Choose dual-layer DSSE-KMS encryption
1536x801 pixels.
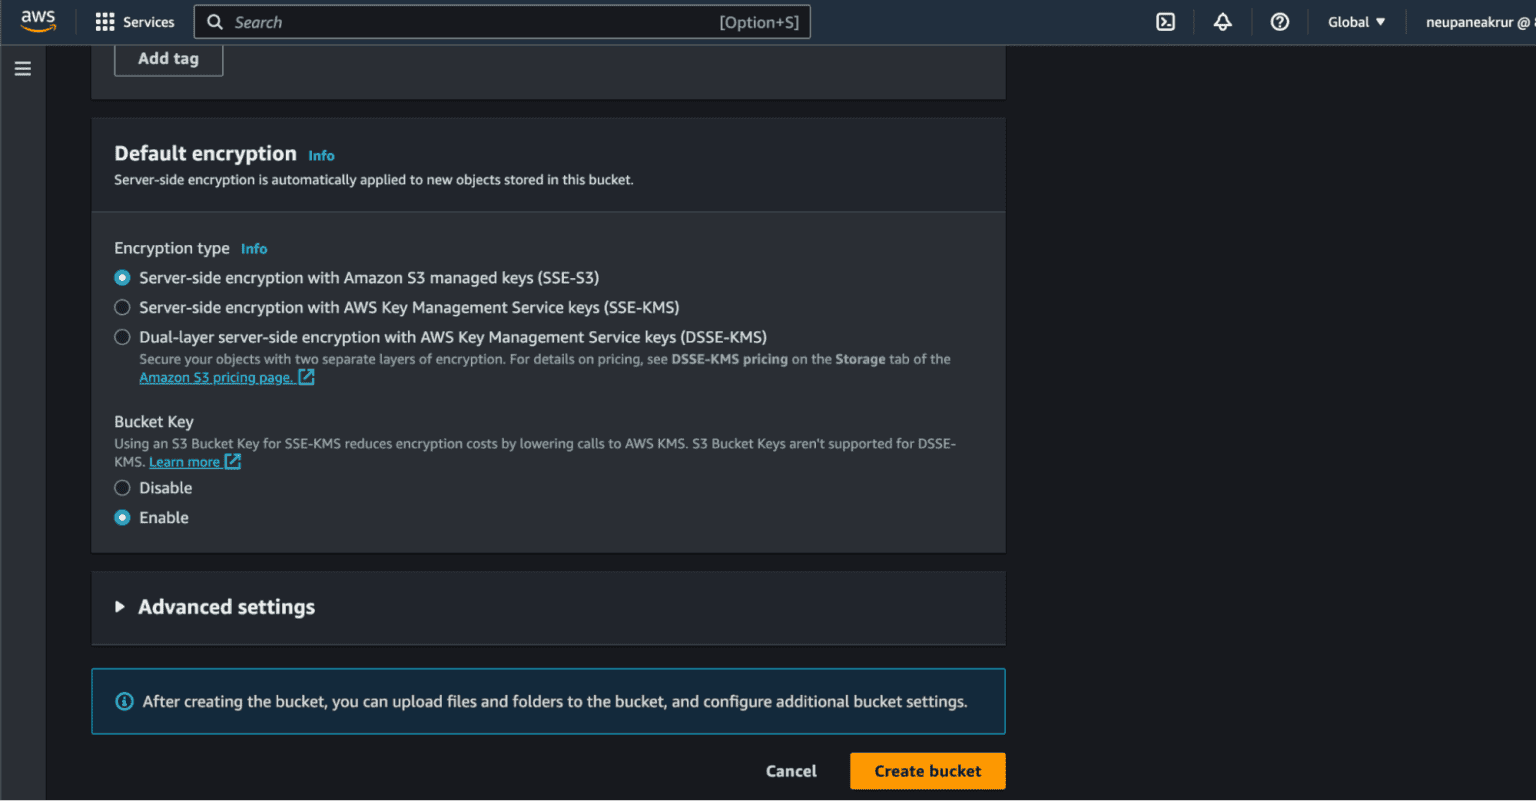[122, 338]
